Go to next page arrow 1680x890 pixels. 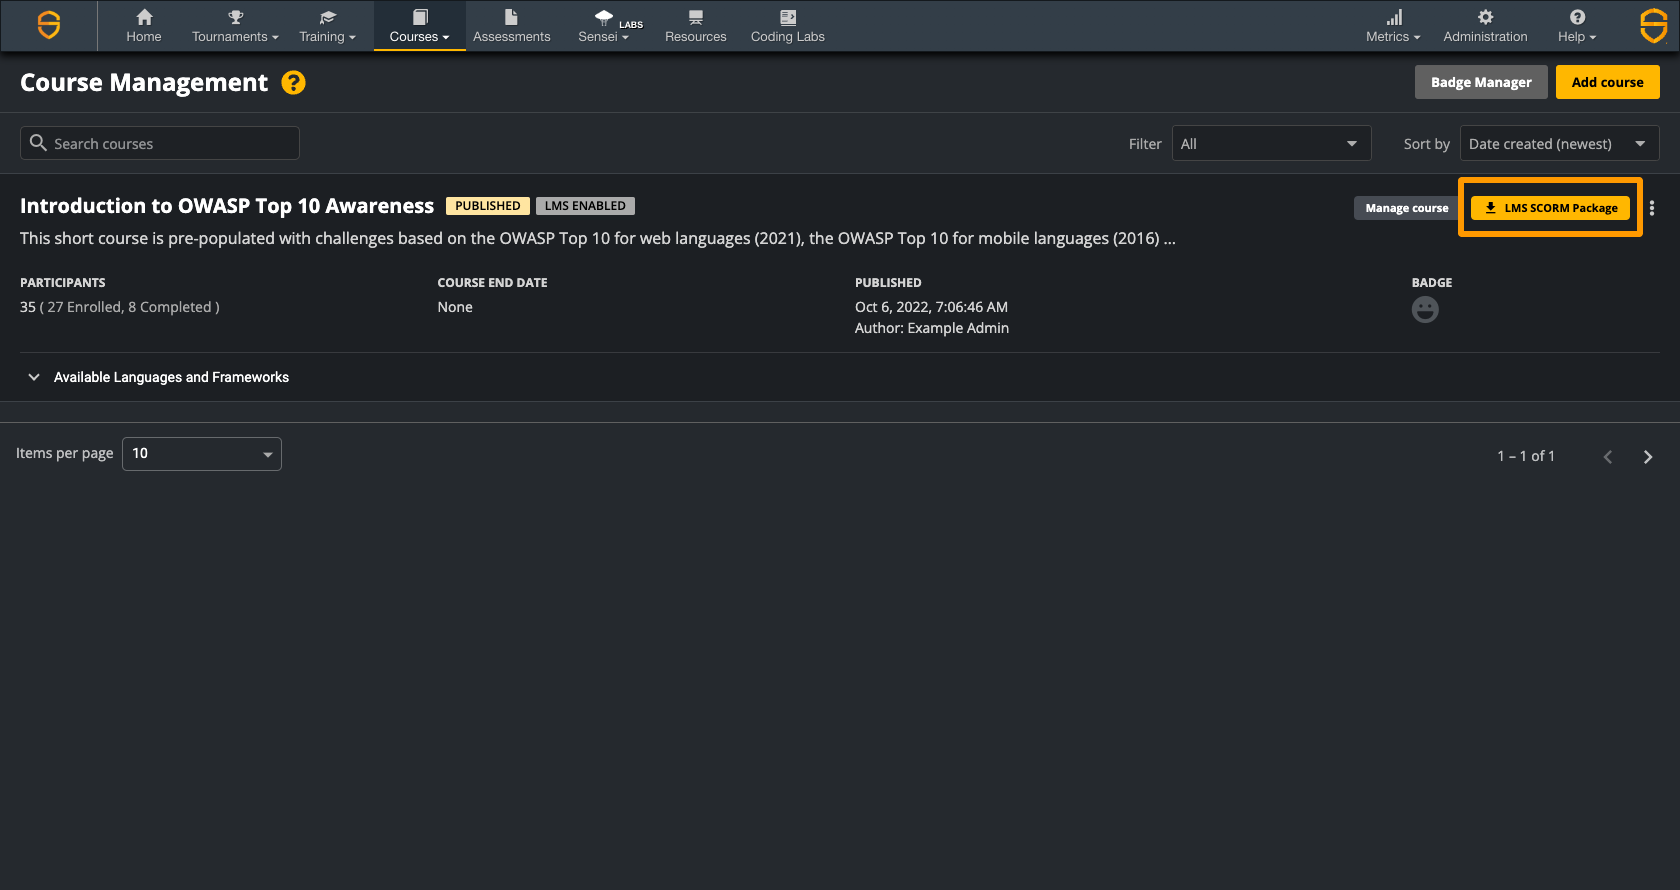[x=1648, y=457]
